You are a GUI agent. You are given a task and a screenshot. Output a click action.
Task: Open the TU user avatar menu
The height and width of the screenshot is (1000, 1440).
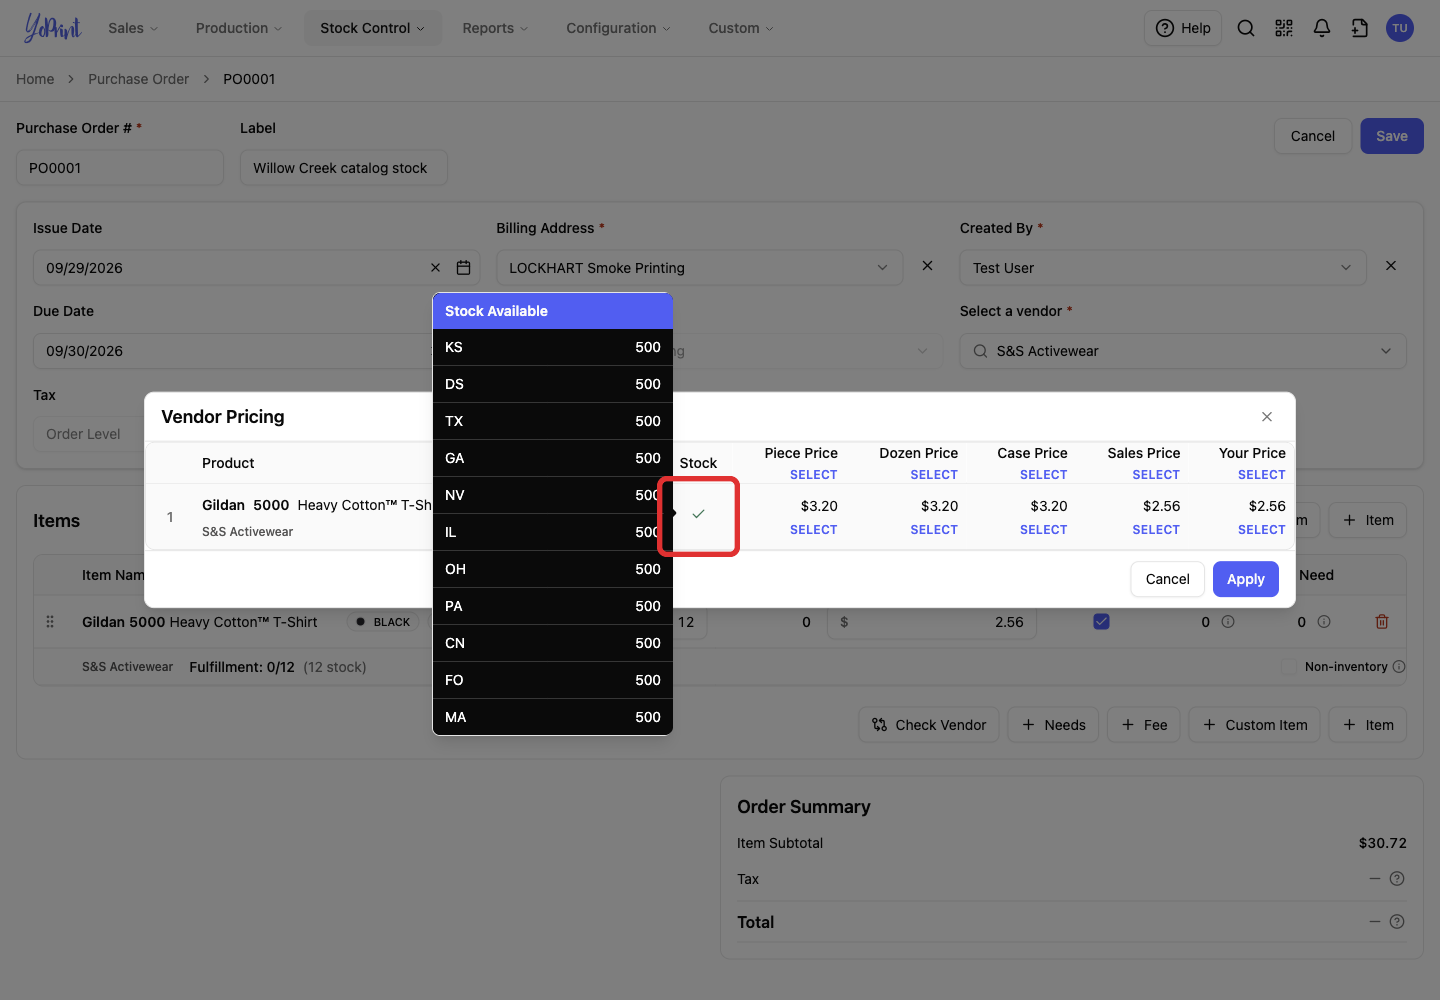click(x=1400, y=28)
